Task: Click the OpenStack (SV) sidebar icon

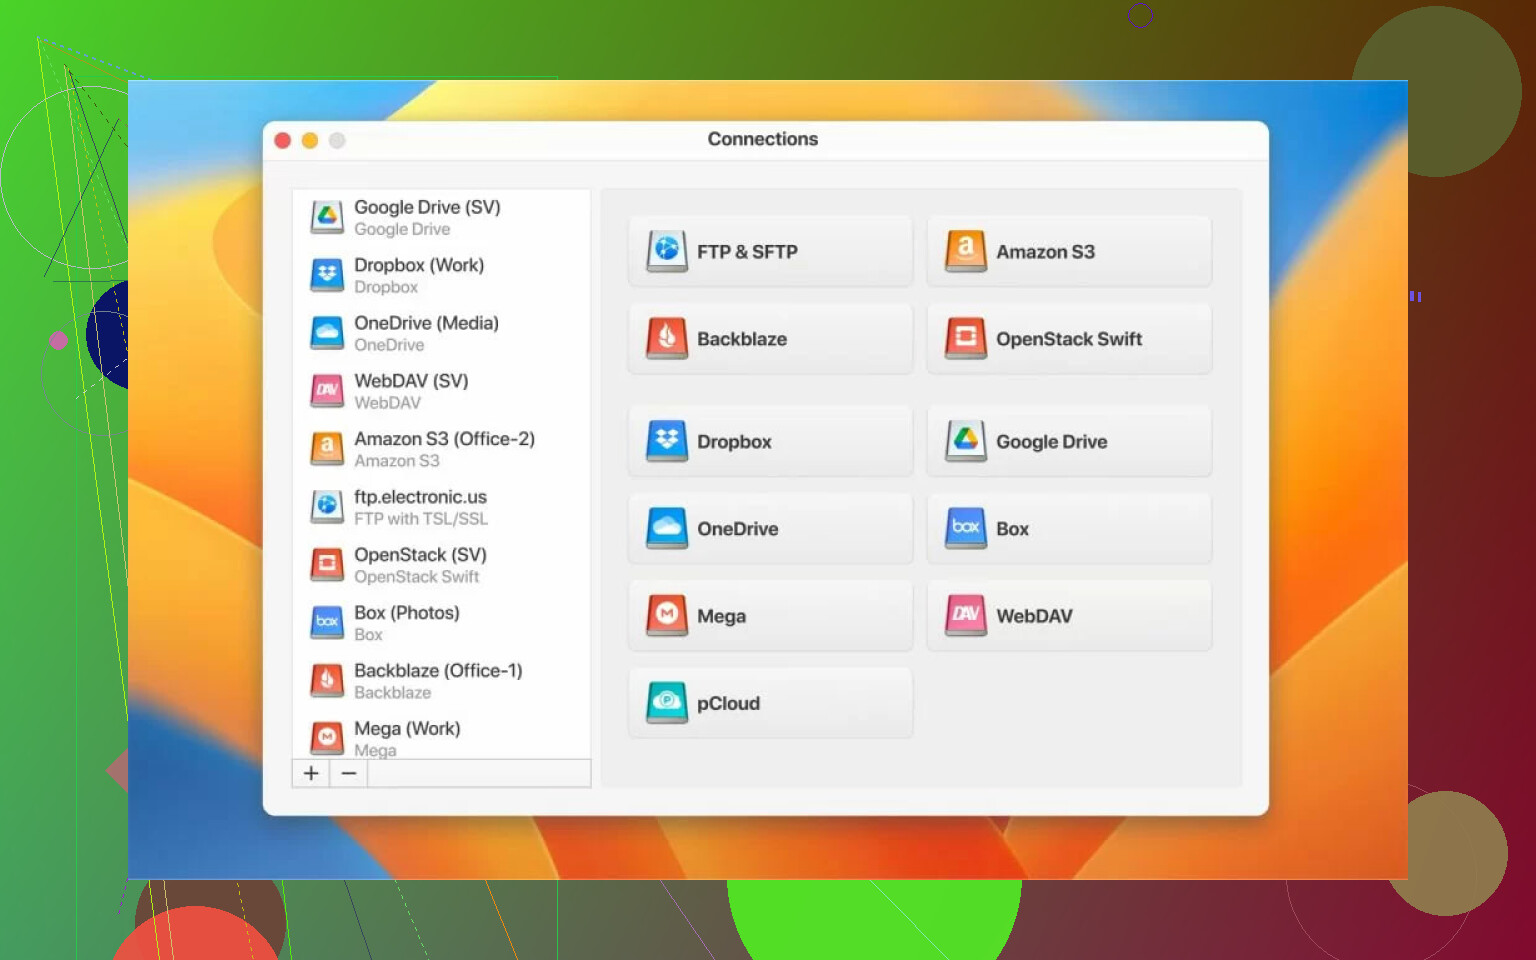Action: tap(327, 565)
